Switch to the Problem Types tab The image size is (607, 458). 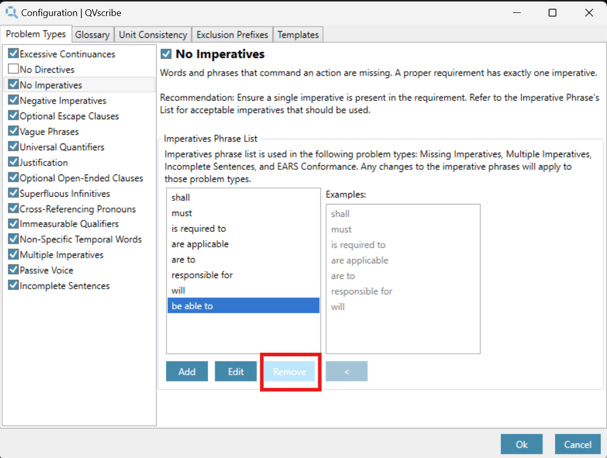(36, 34)
